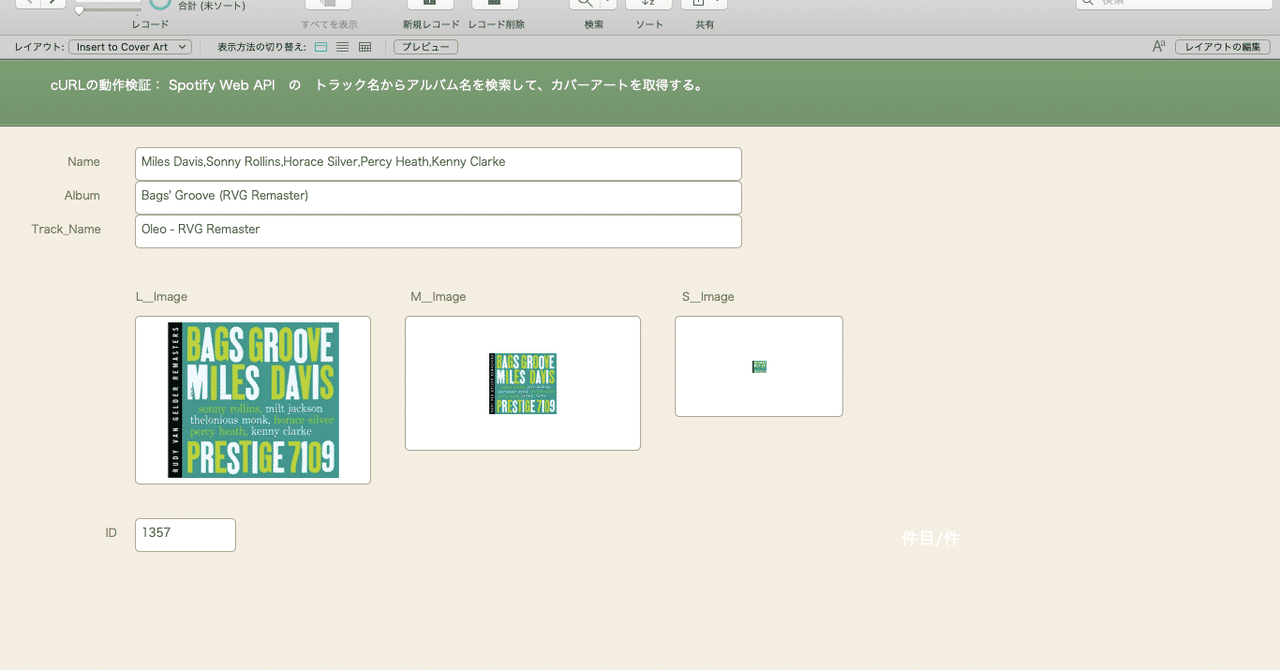This screenshot has width=1280, height=670.
Task: Click the レコード label under slider
Action: click(x=150, y=24)
